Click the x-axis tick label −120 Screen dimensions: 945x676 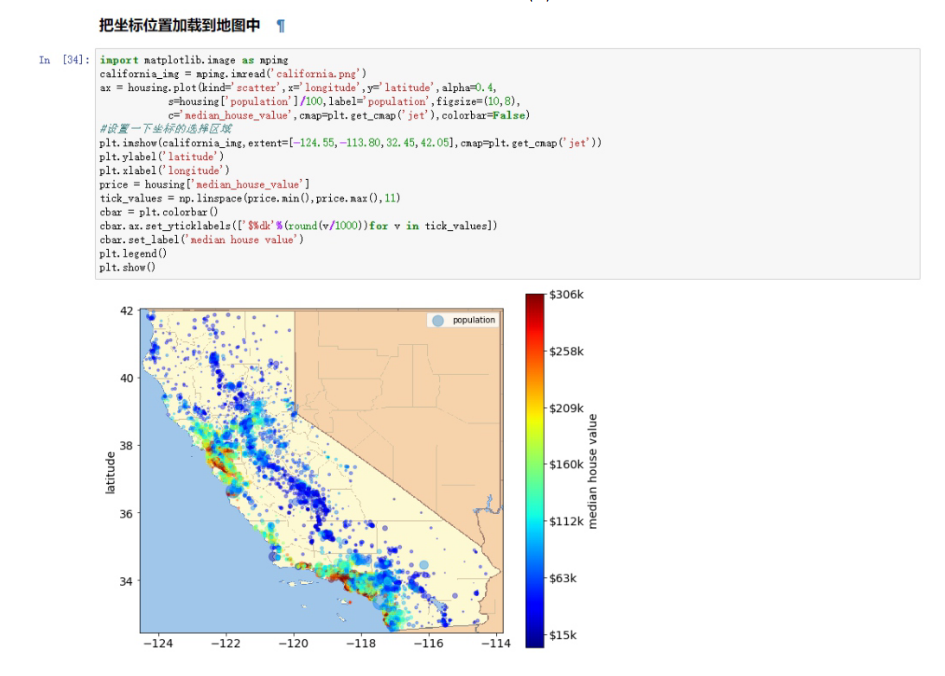point(294,643)
